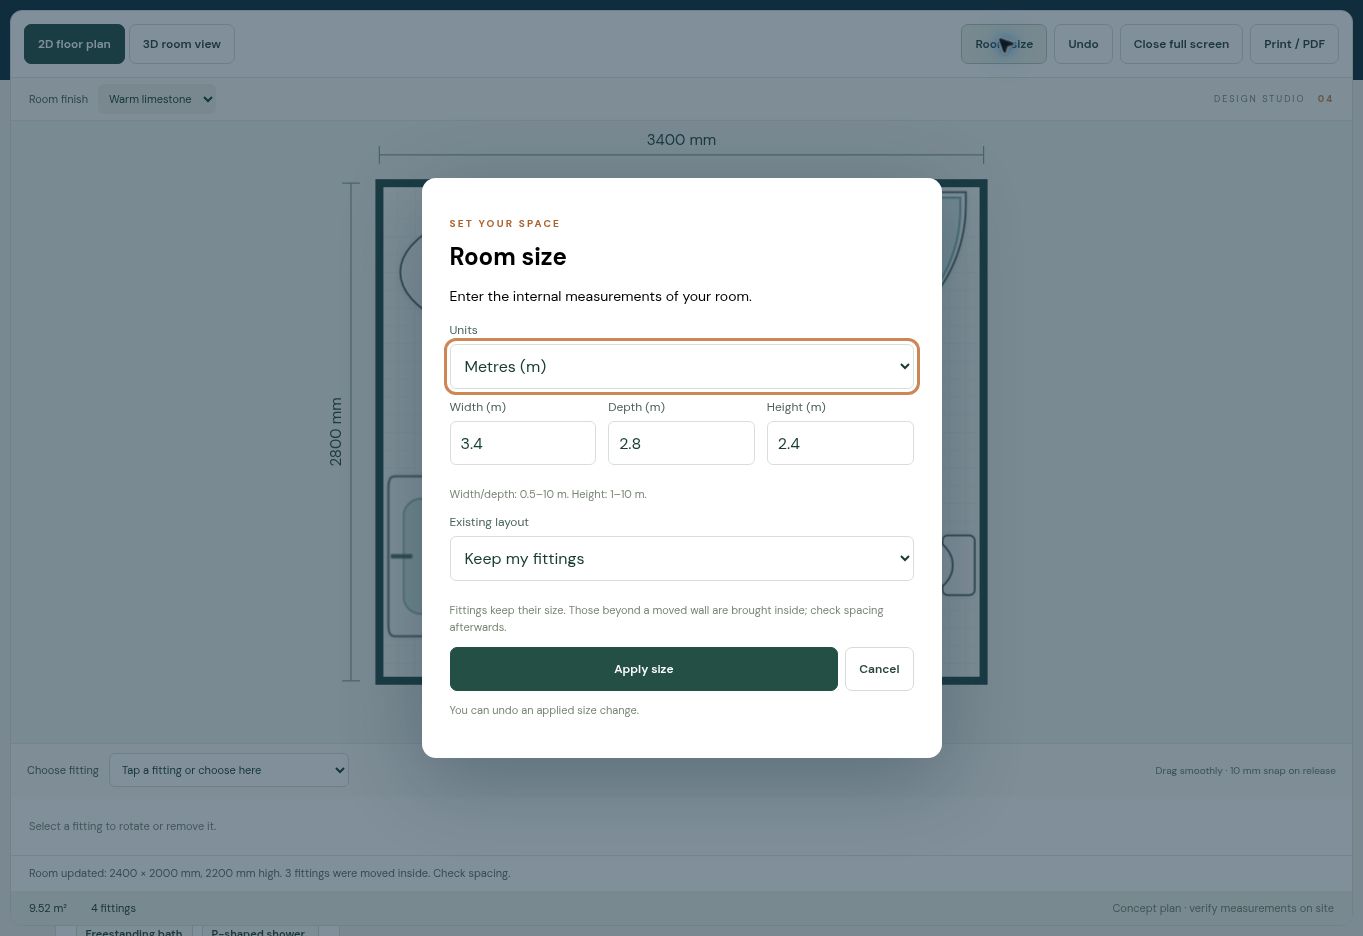
Task: Click 'Drag smoothly · 10 mm snap on release' hint
Action: tap(1245, 771)
